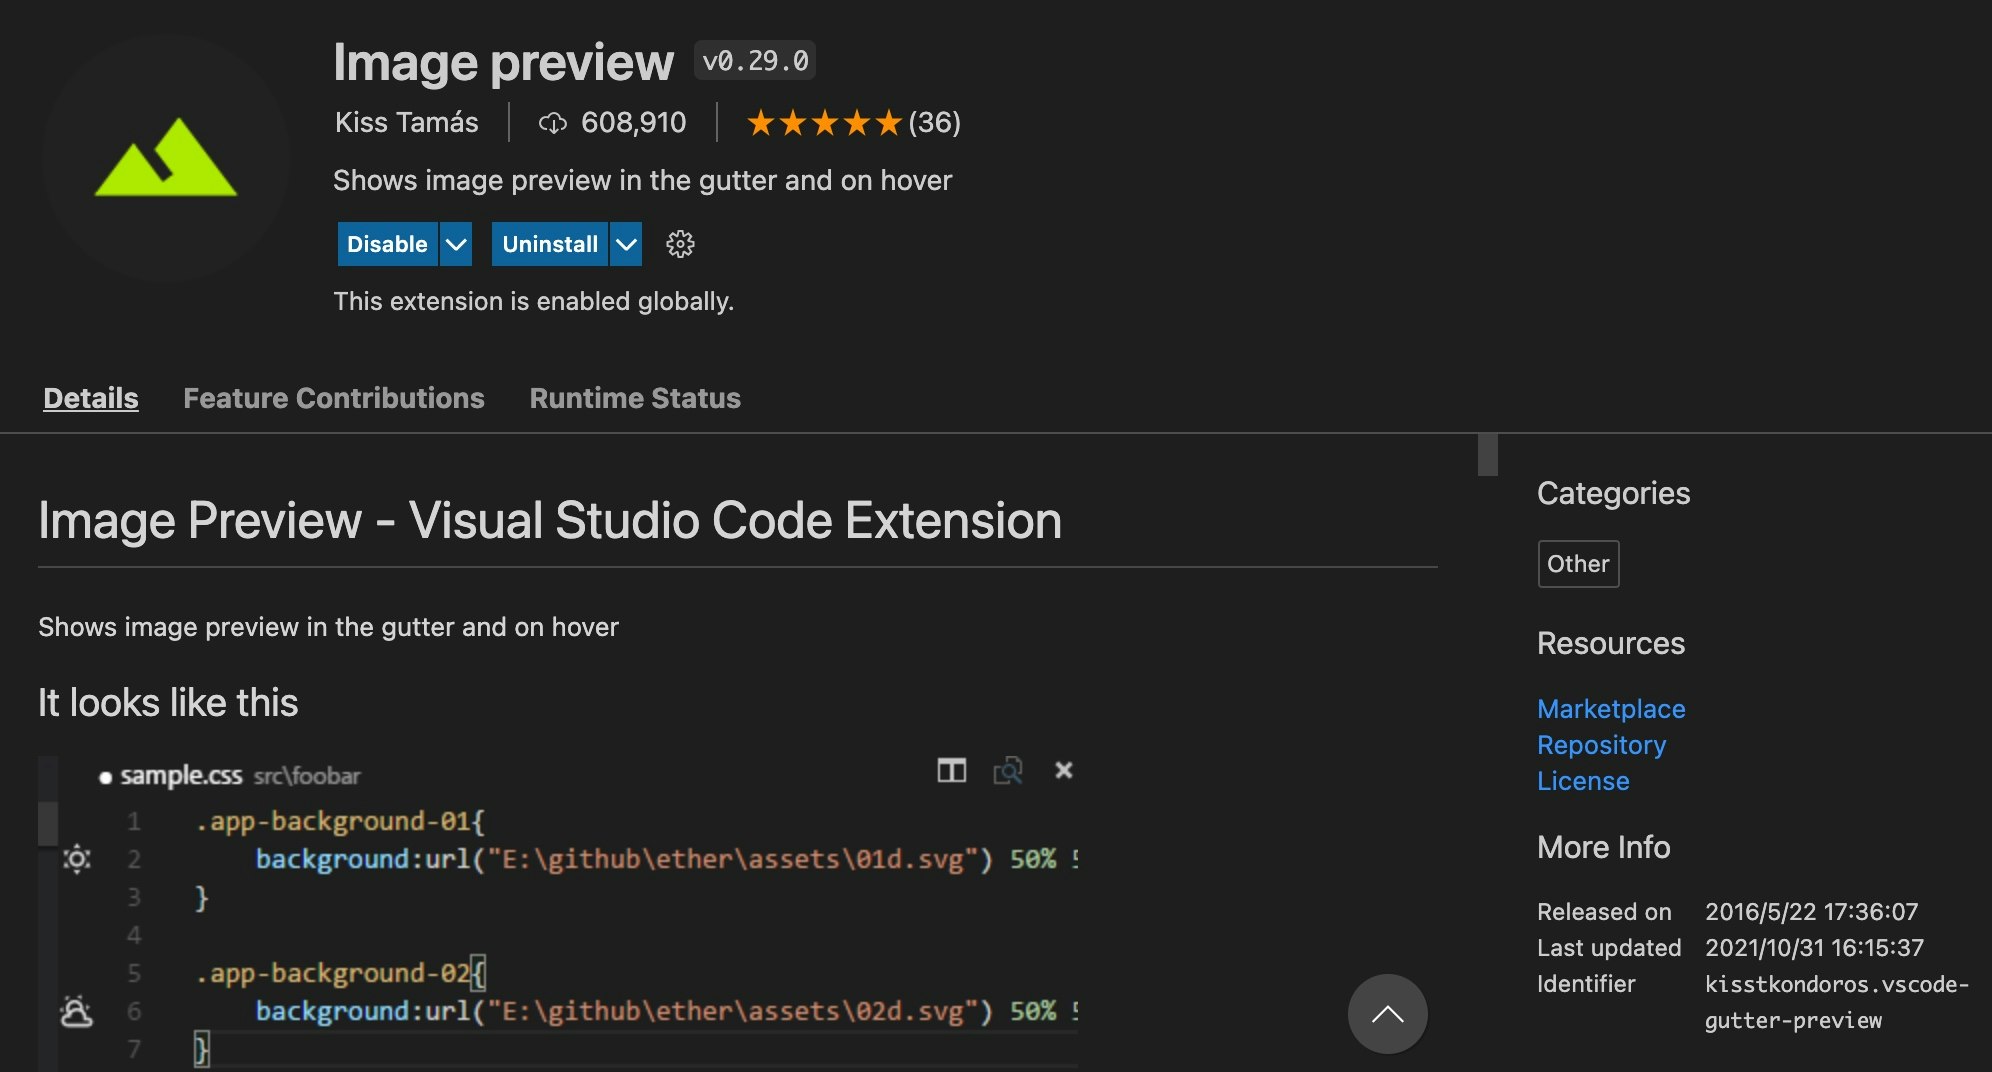The width and height of the screenshot is (1992, 1072).
Task: Click 'This extension is enabled globally.' text
Action: (534, 302)
